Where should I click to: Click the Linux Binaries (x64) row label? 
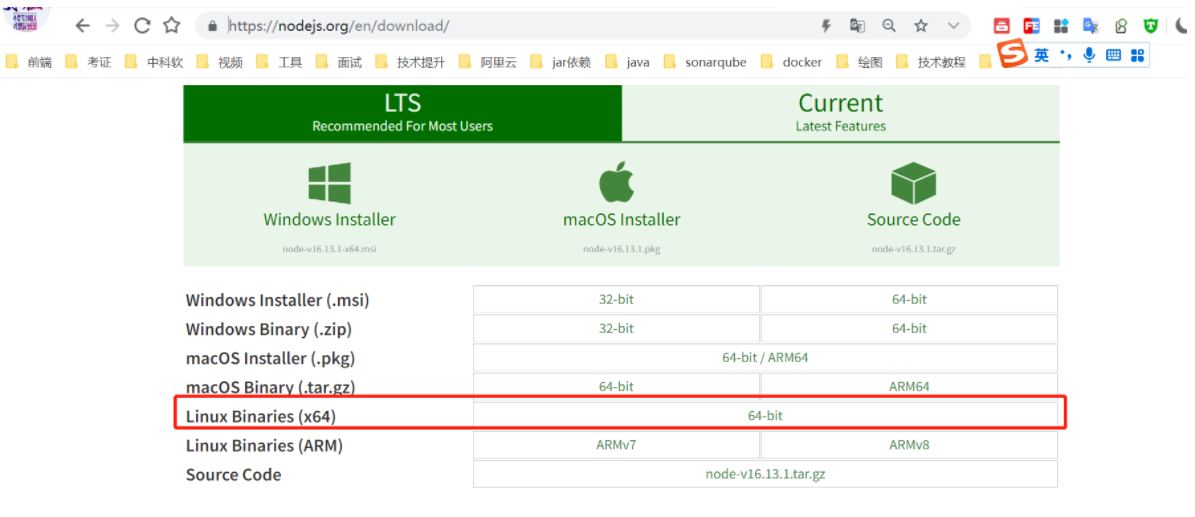tap(261, 416)
